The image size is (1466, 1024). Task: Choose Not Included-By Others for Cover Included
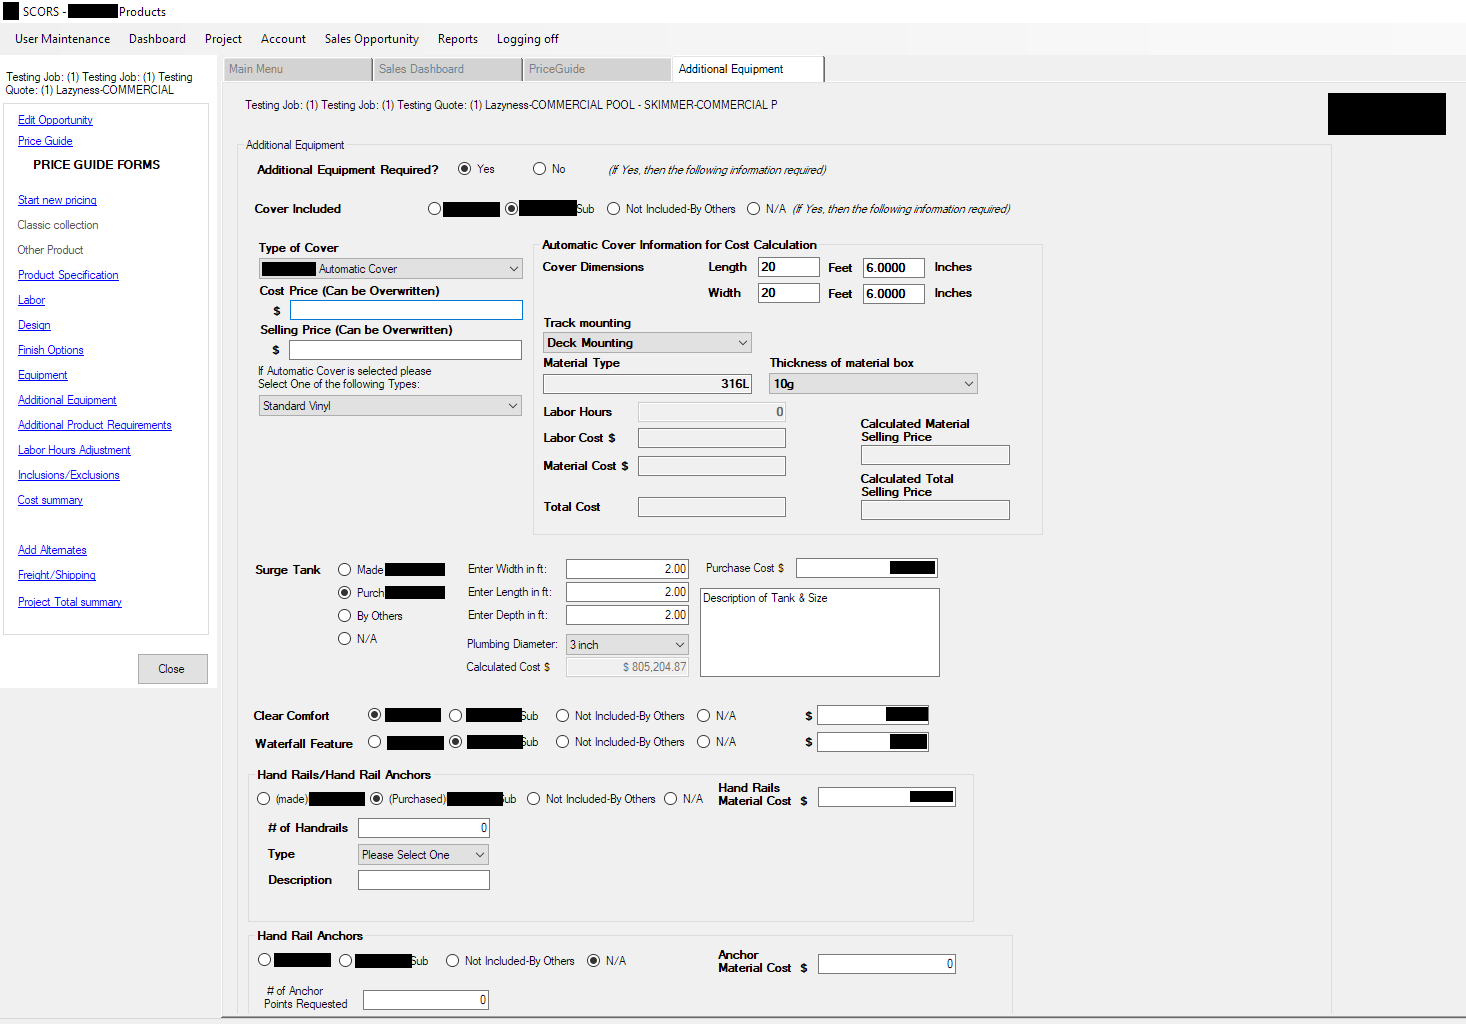click(614, 209)
